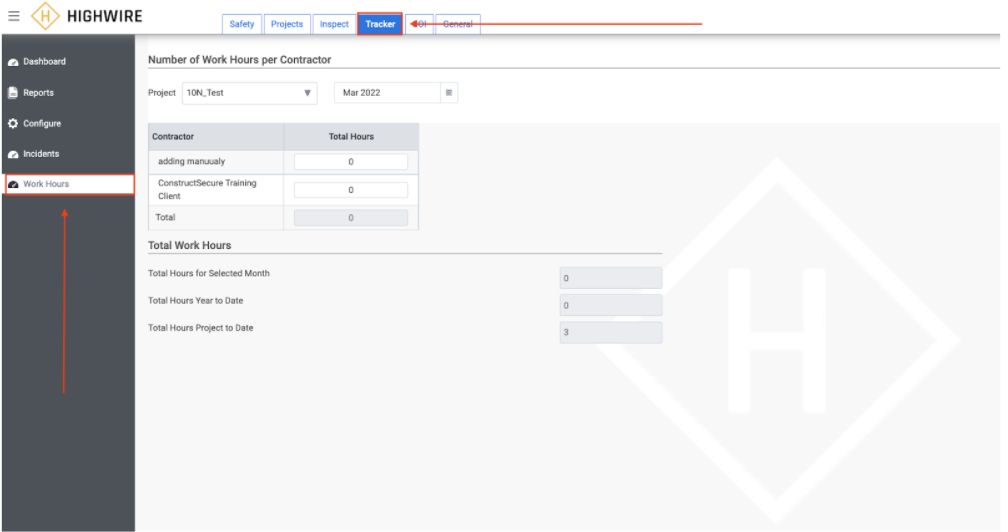1008x532 pixels.
Task: Expand the Project dropdown arrow
Action: coord(307,93)
